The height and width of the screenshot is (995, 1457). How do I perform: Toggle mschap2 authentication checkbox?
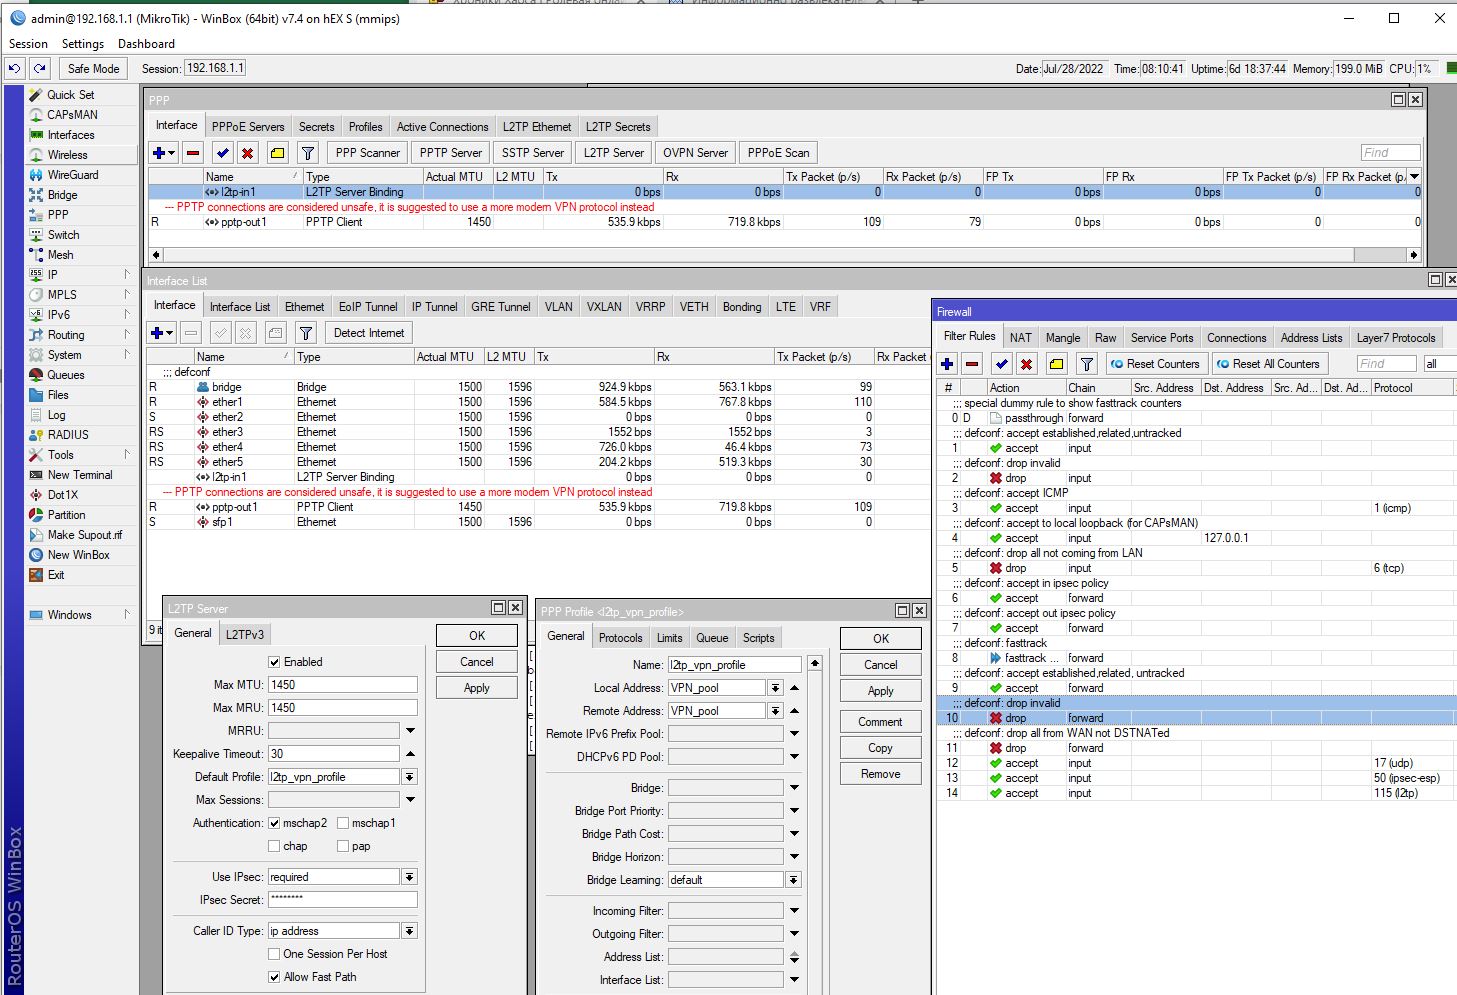click(x=274, y=823)
